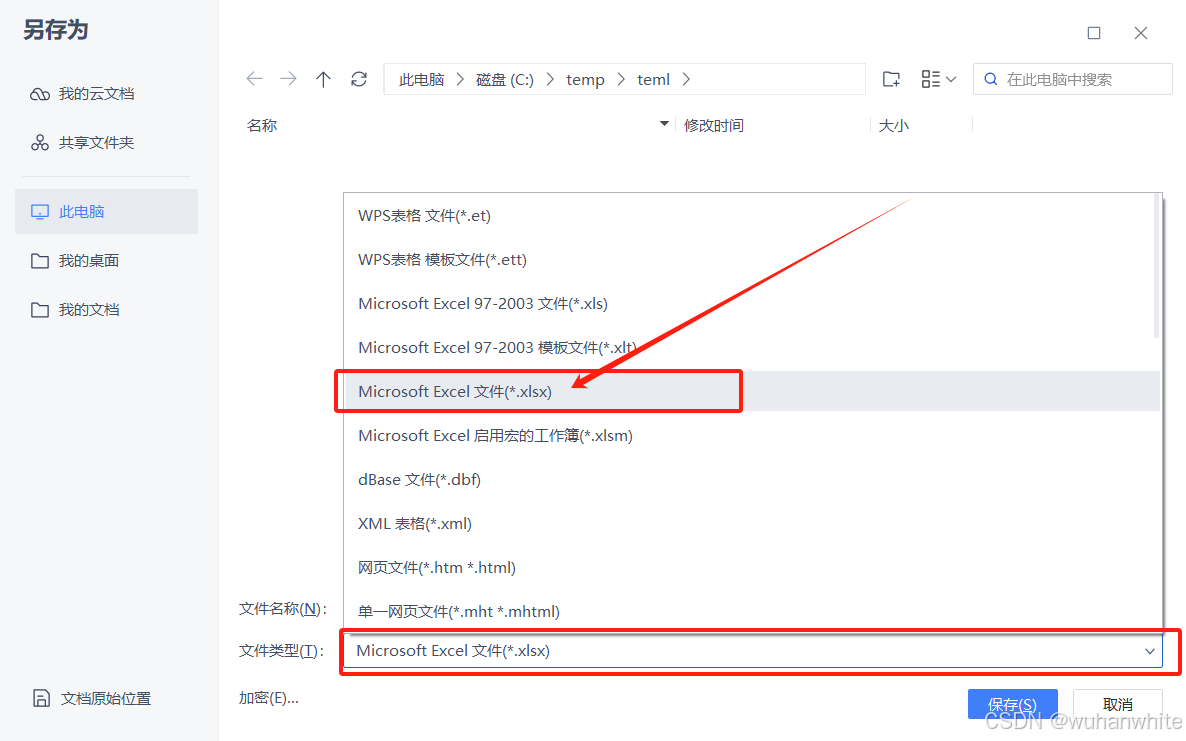Sort files by 修改时间 column
This screenshot has width=1186, height=741.
coord(713,126)
